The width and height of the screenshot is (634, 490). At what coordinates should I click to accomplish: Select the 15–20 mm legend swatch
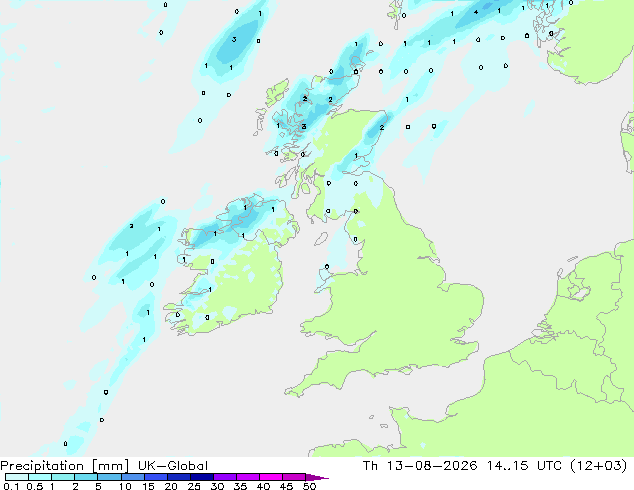coord(155,477)
